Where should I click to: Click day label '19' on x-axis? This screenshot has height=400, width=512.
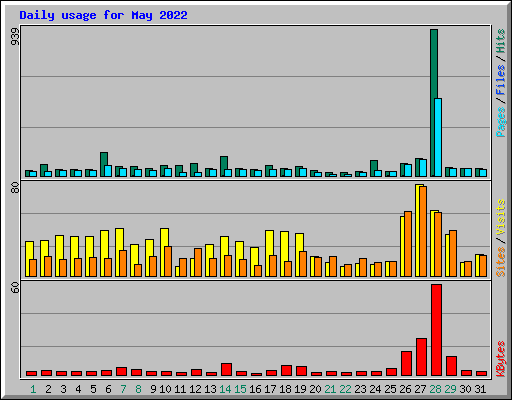pos(300,389)
